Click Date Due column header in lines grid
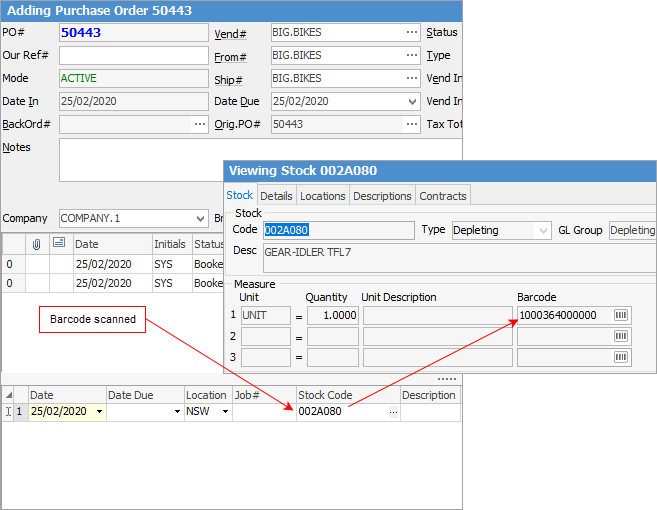This screenshot has height=510, width=657. tap(145, 395)
